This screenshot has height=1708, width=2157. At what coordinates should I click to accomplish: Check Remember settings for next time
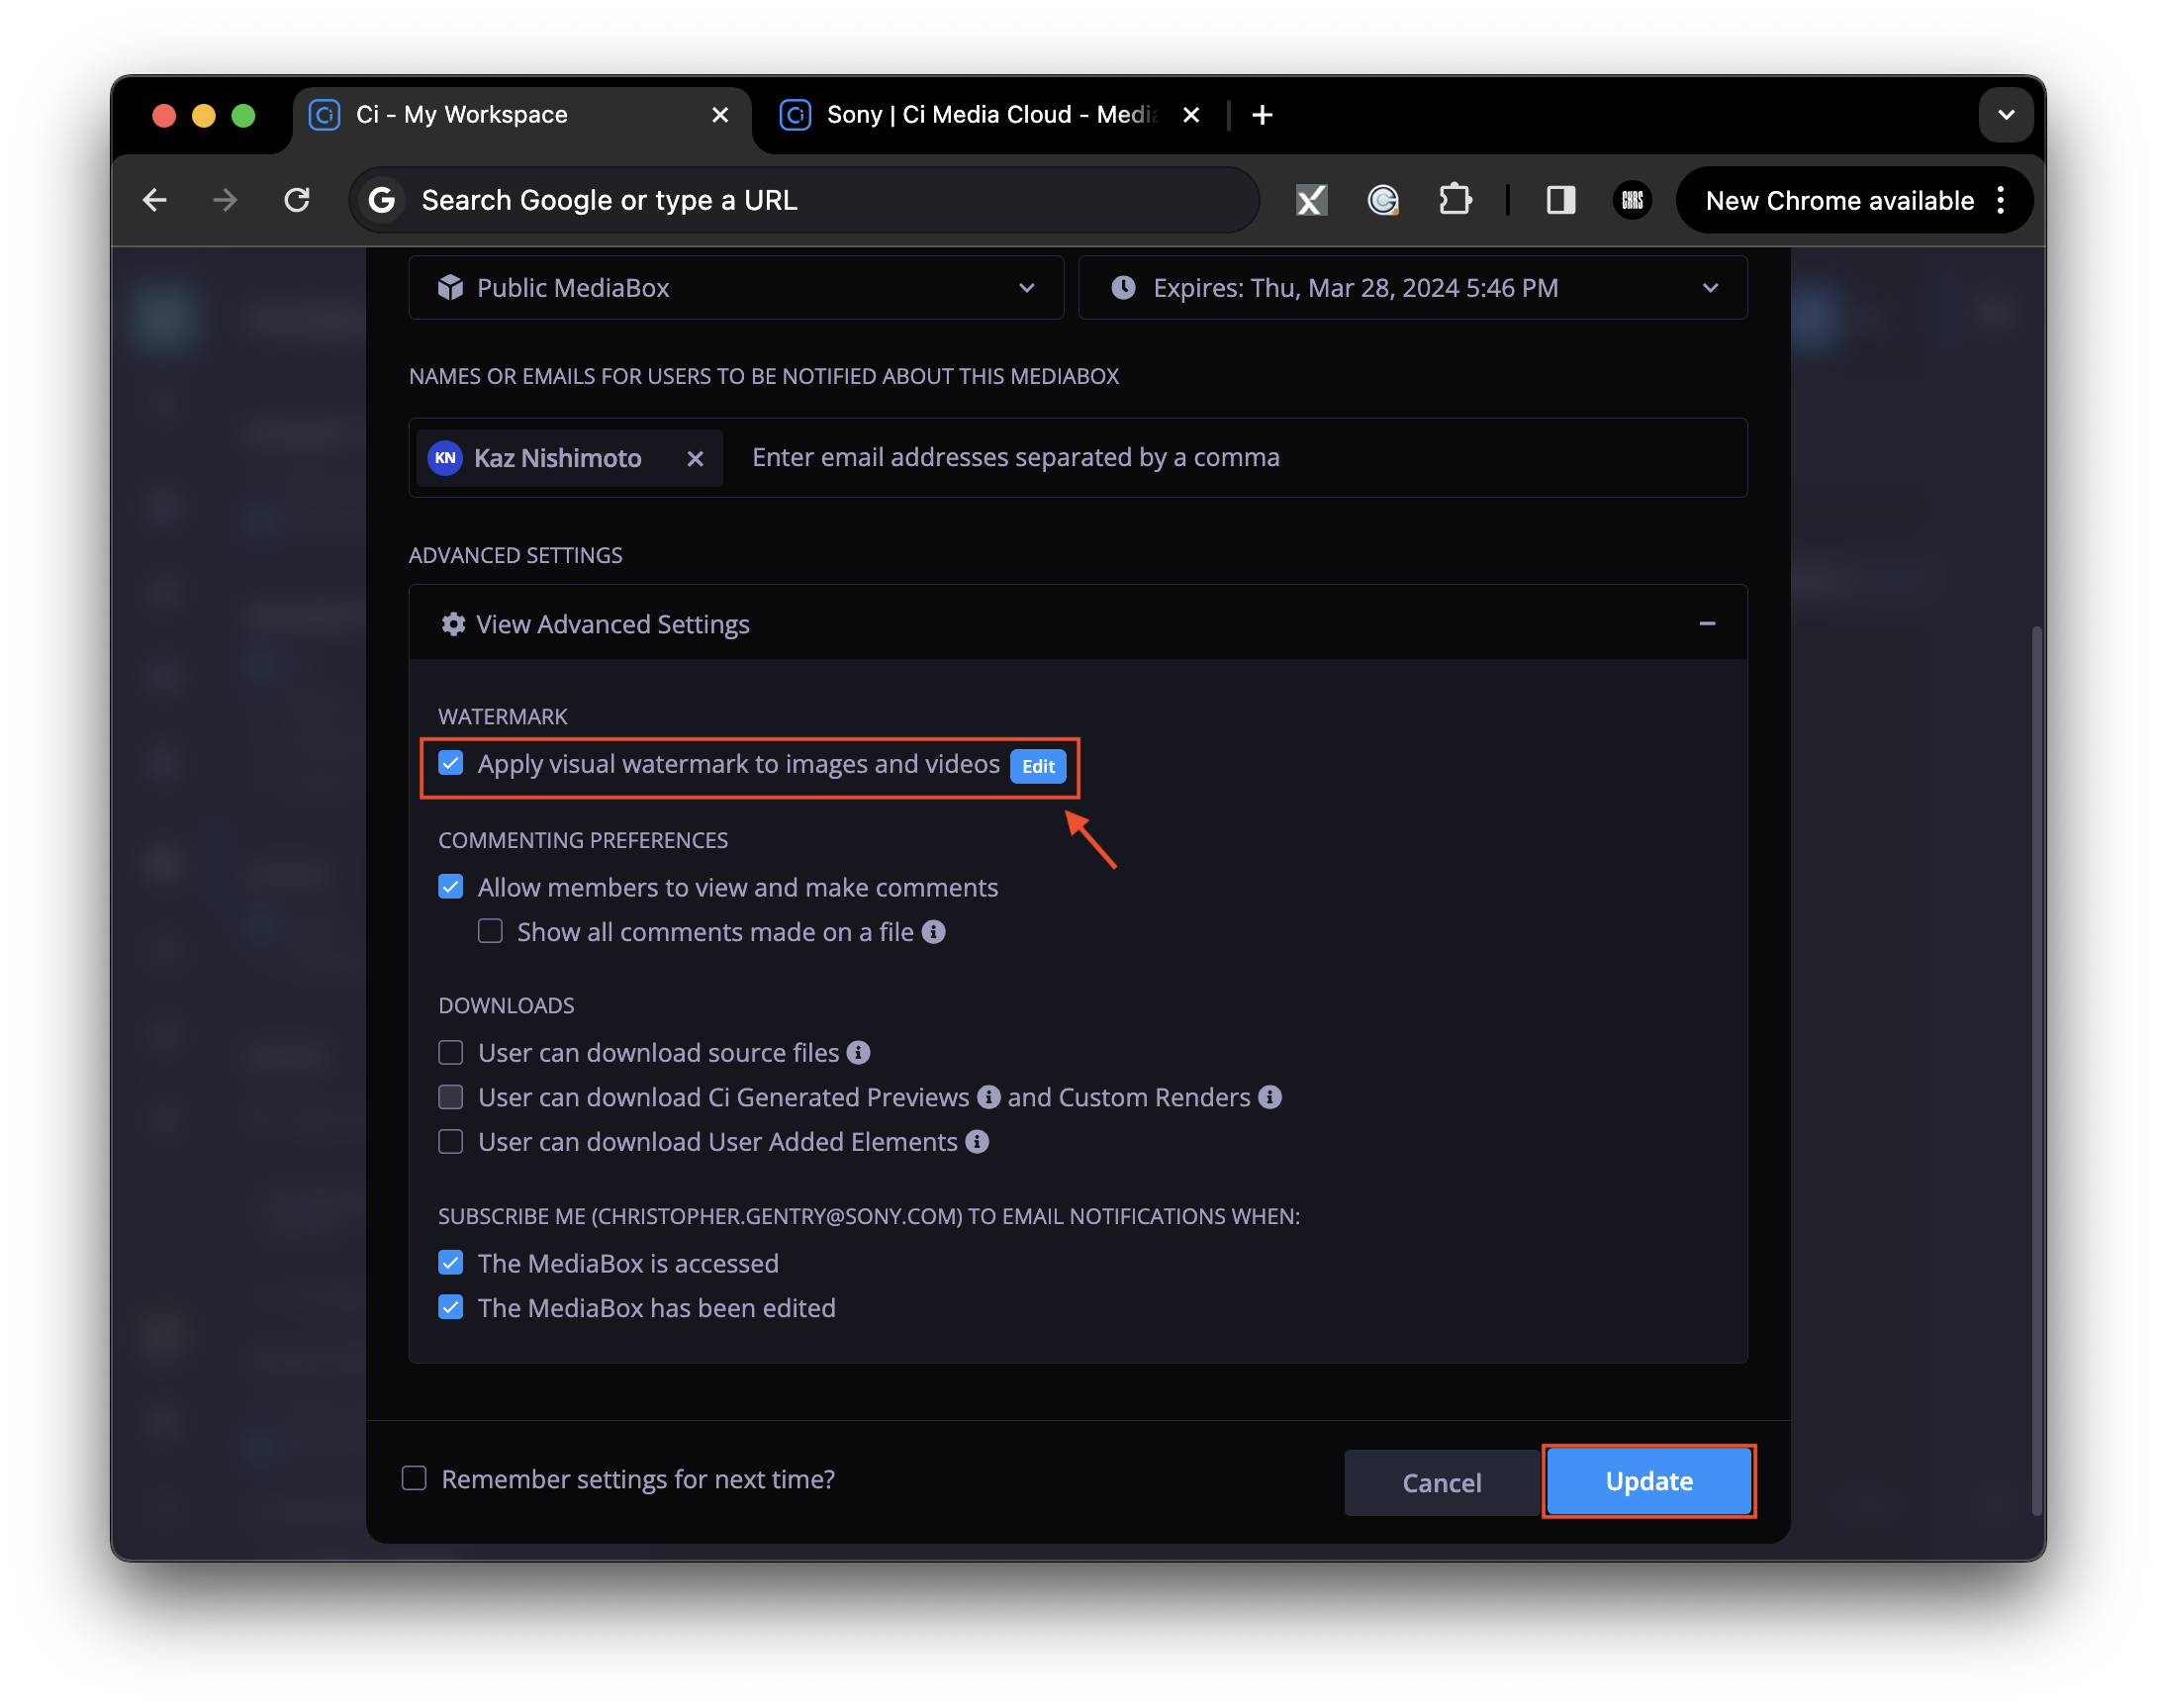pos(414,1478)
